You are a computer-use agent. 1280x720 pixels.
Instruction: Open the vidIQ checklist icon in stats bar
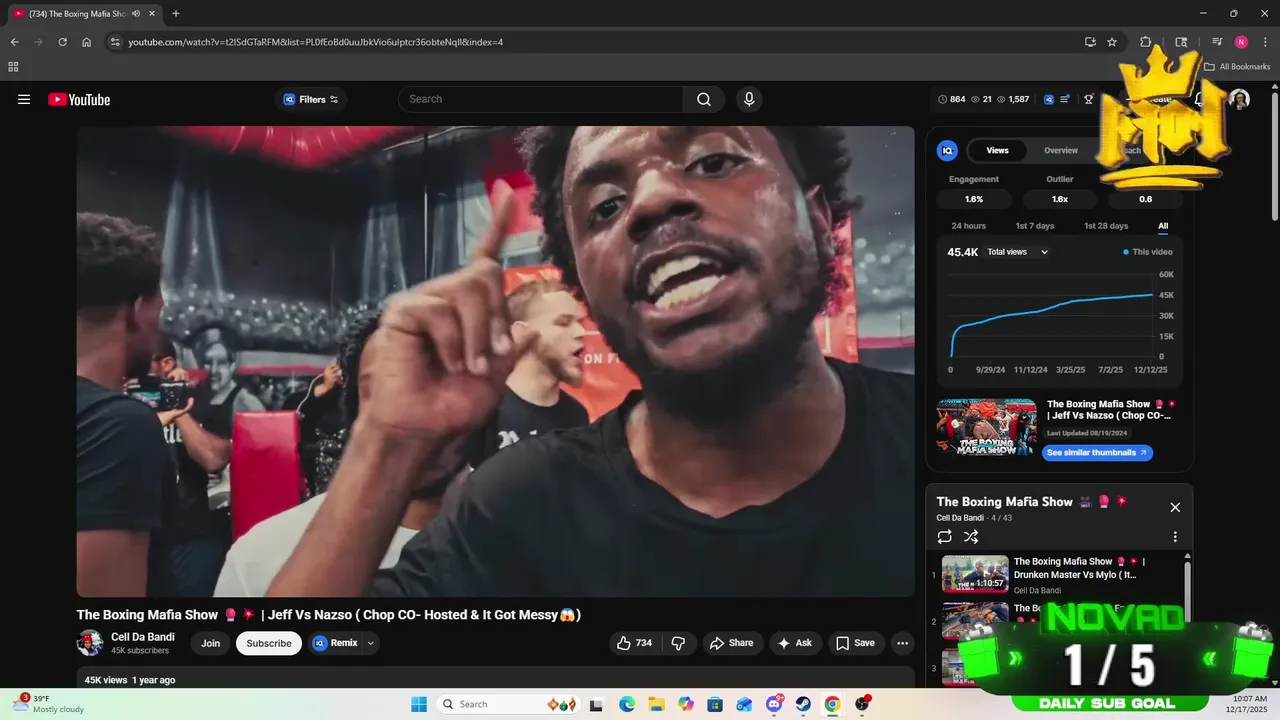pyautogui.click(x=1065, y=99)
